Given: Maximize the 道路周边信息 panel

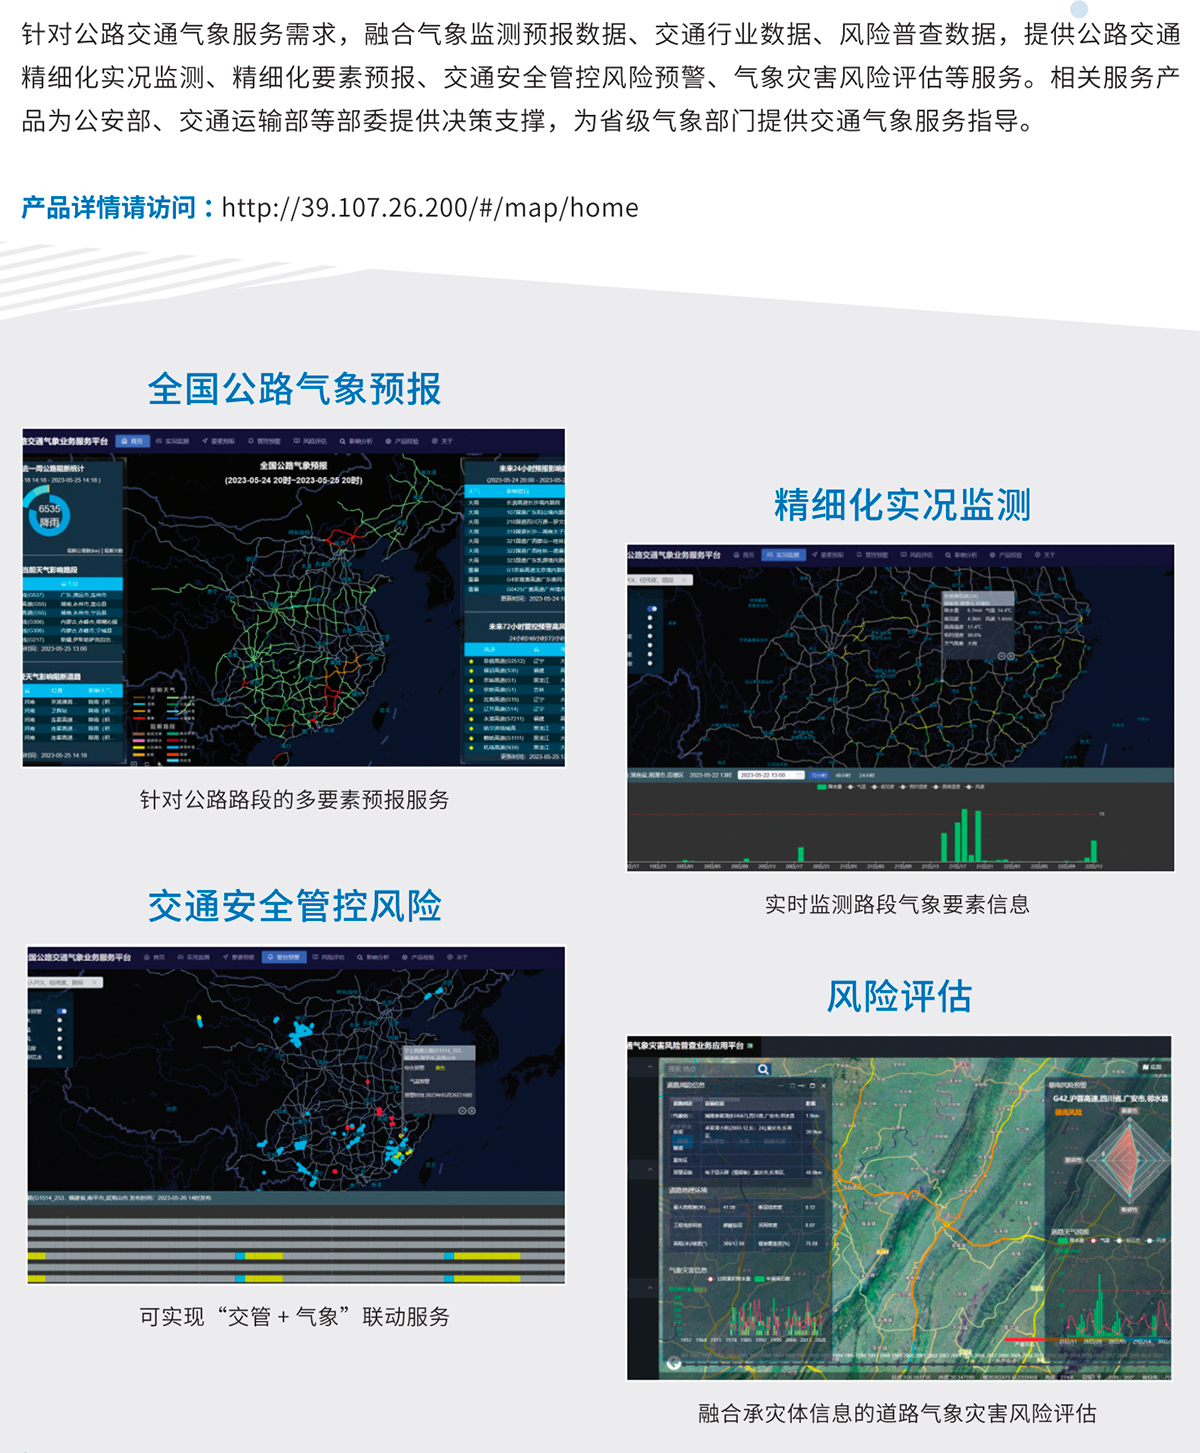Looking at the screenshot, I should 811,1085.
